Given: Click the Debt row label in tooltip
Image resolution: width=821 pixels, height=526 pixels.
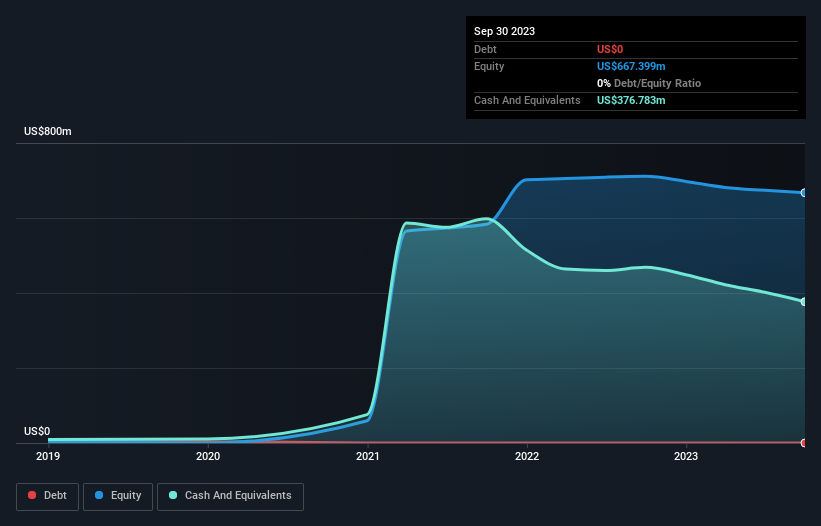Looking at the screenshot, I should pos(485,49).
